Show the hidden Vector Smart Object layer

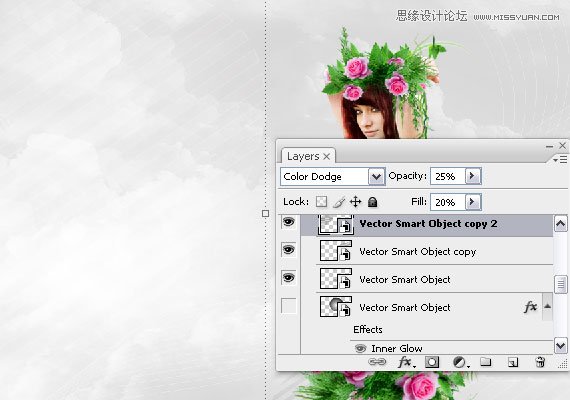click(x=289, y=306)
